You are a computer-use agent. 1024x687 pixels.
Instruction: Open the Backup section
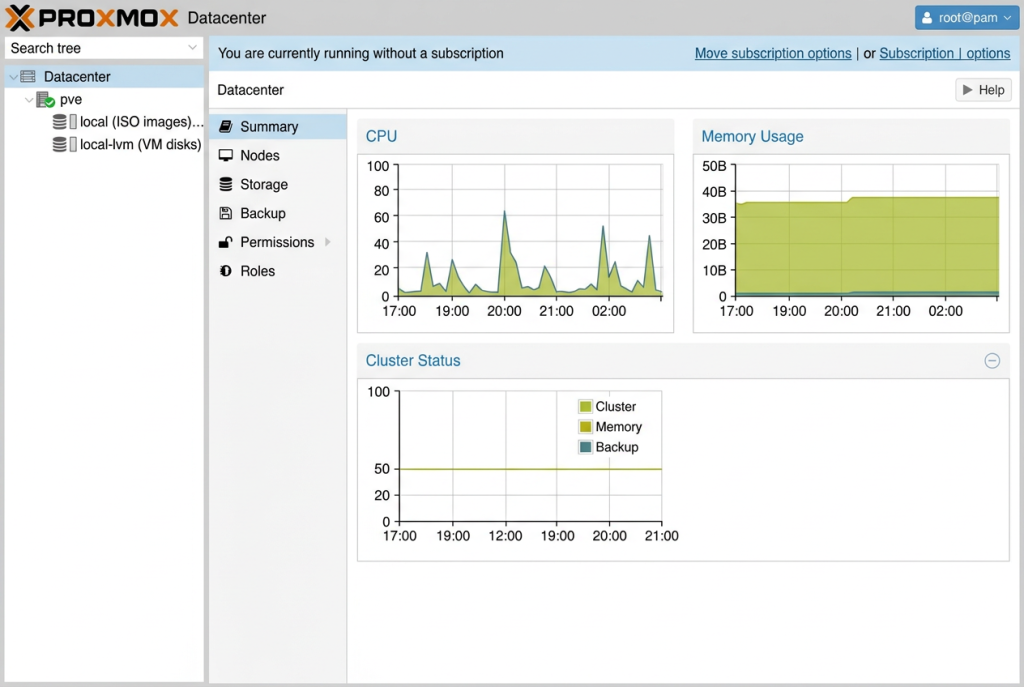pyautogui.click(x=278, y=213)
